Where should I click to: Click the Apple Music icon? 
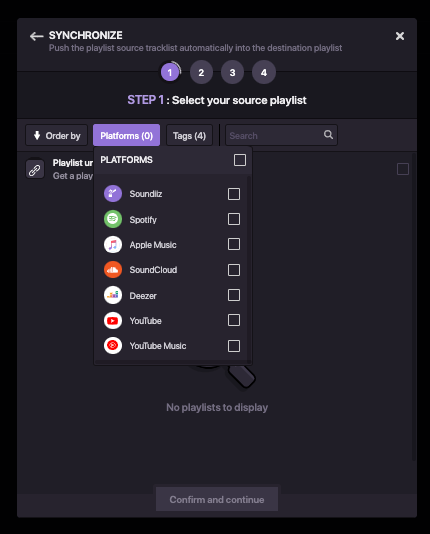point(113,245)
